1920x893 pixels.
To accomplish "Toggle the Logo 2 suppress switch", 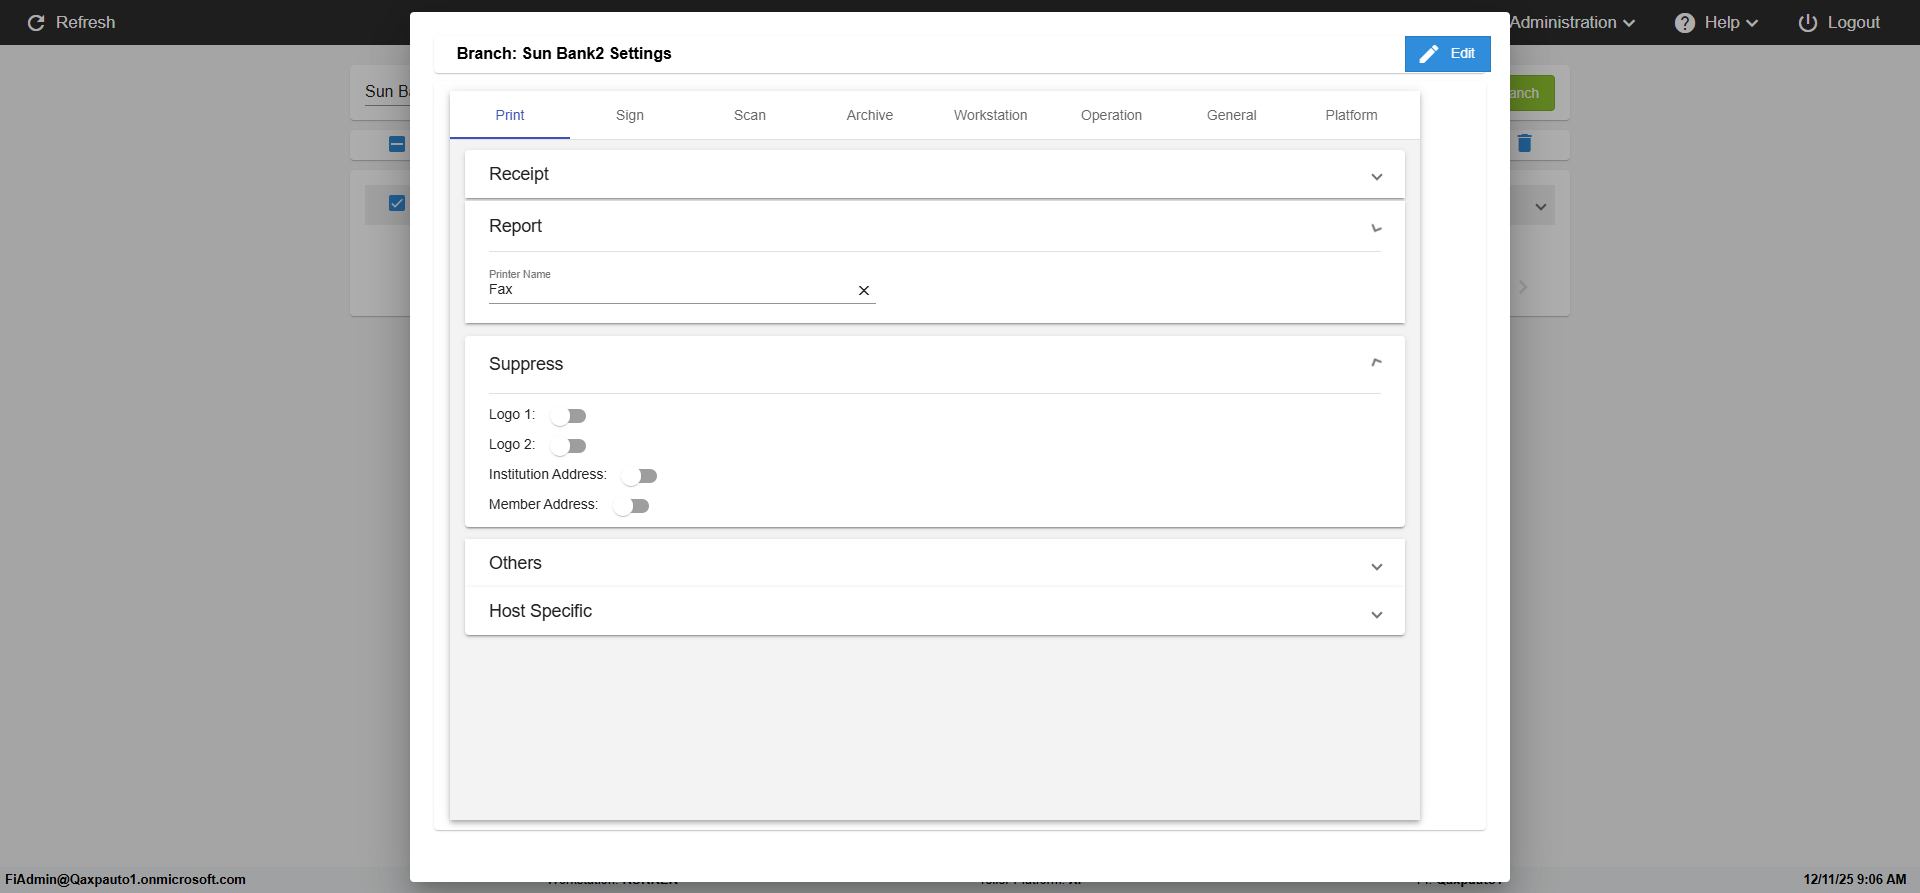I will [568, 446].
